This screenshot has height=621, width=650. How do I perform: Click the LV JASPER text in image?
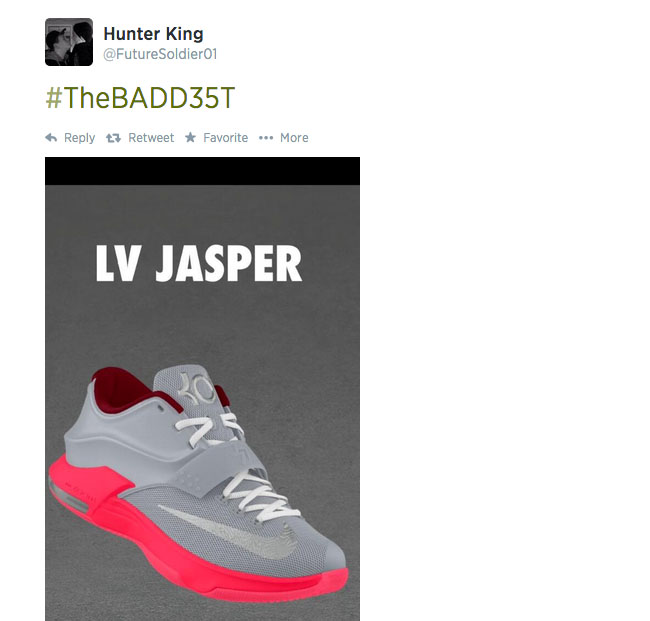199,263
